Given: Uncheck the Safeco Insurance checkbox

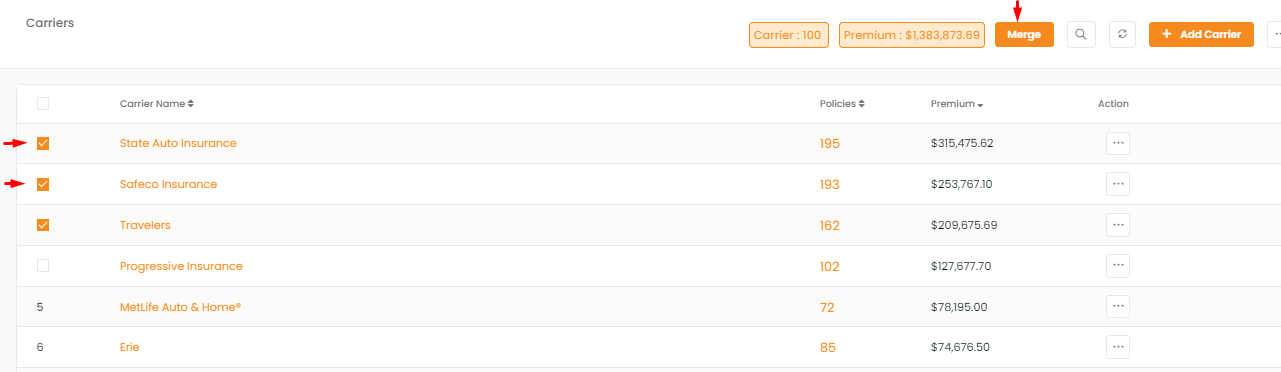Looking at the screenshot, I should 43,184.
